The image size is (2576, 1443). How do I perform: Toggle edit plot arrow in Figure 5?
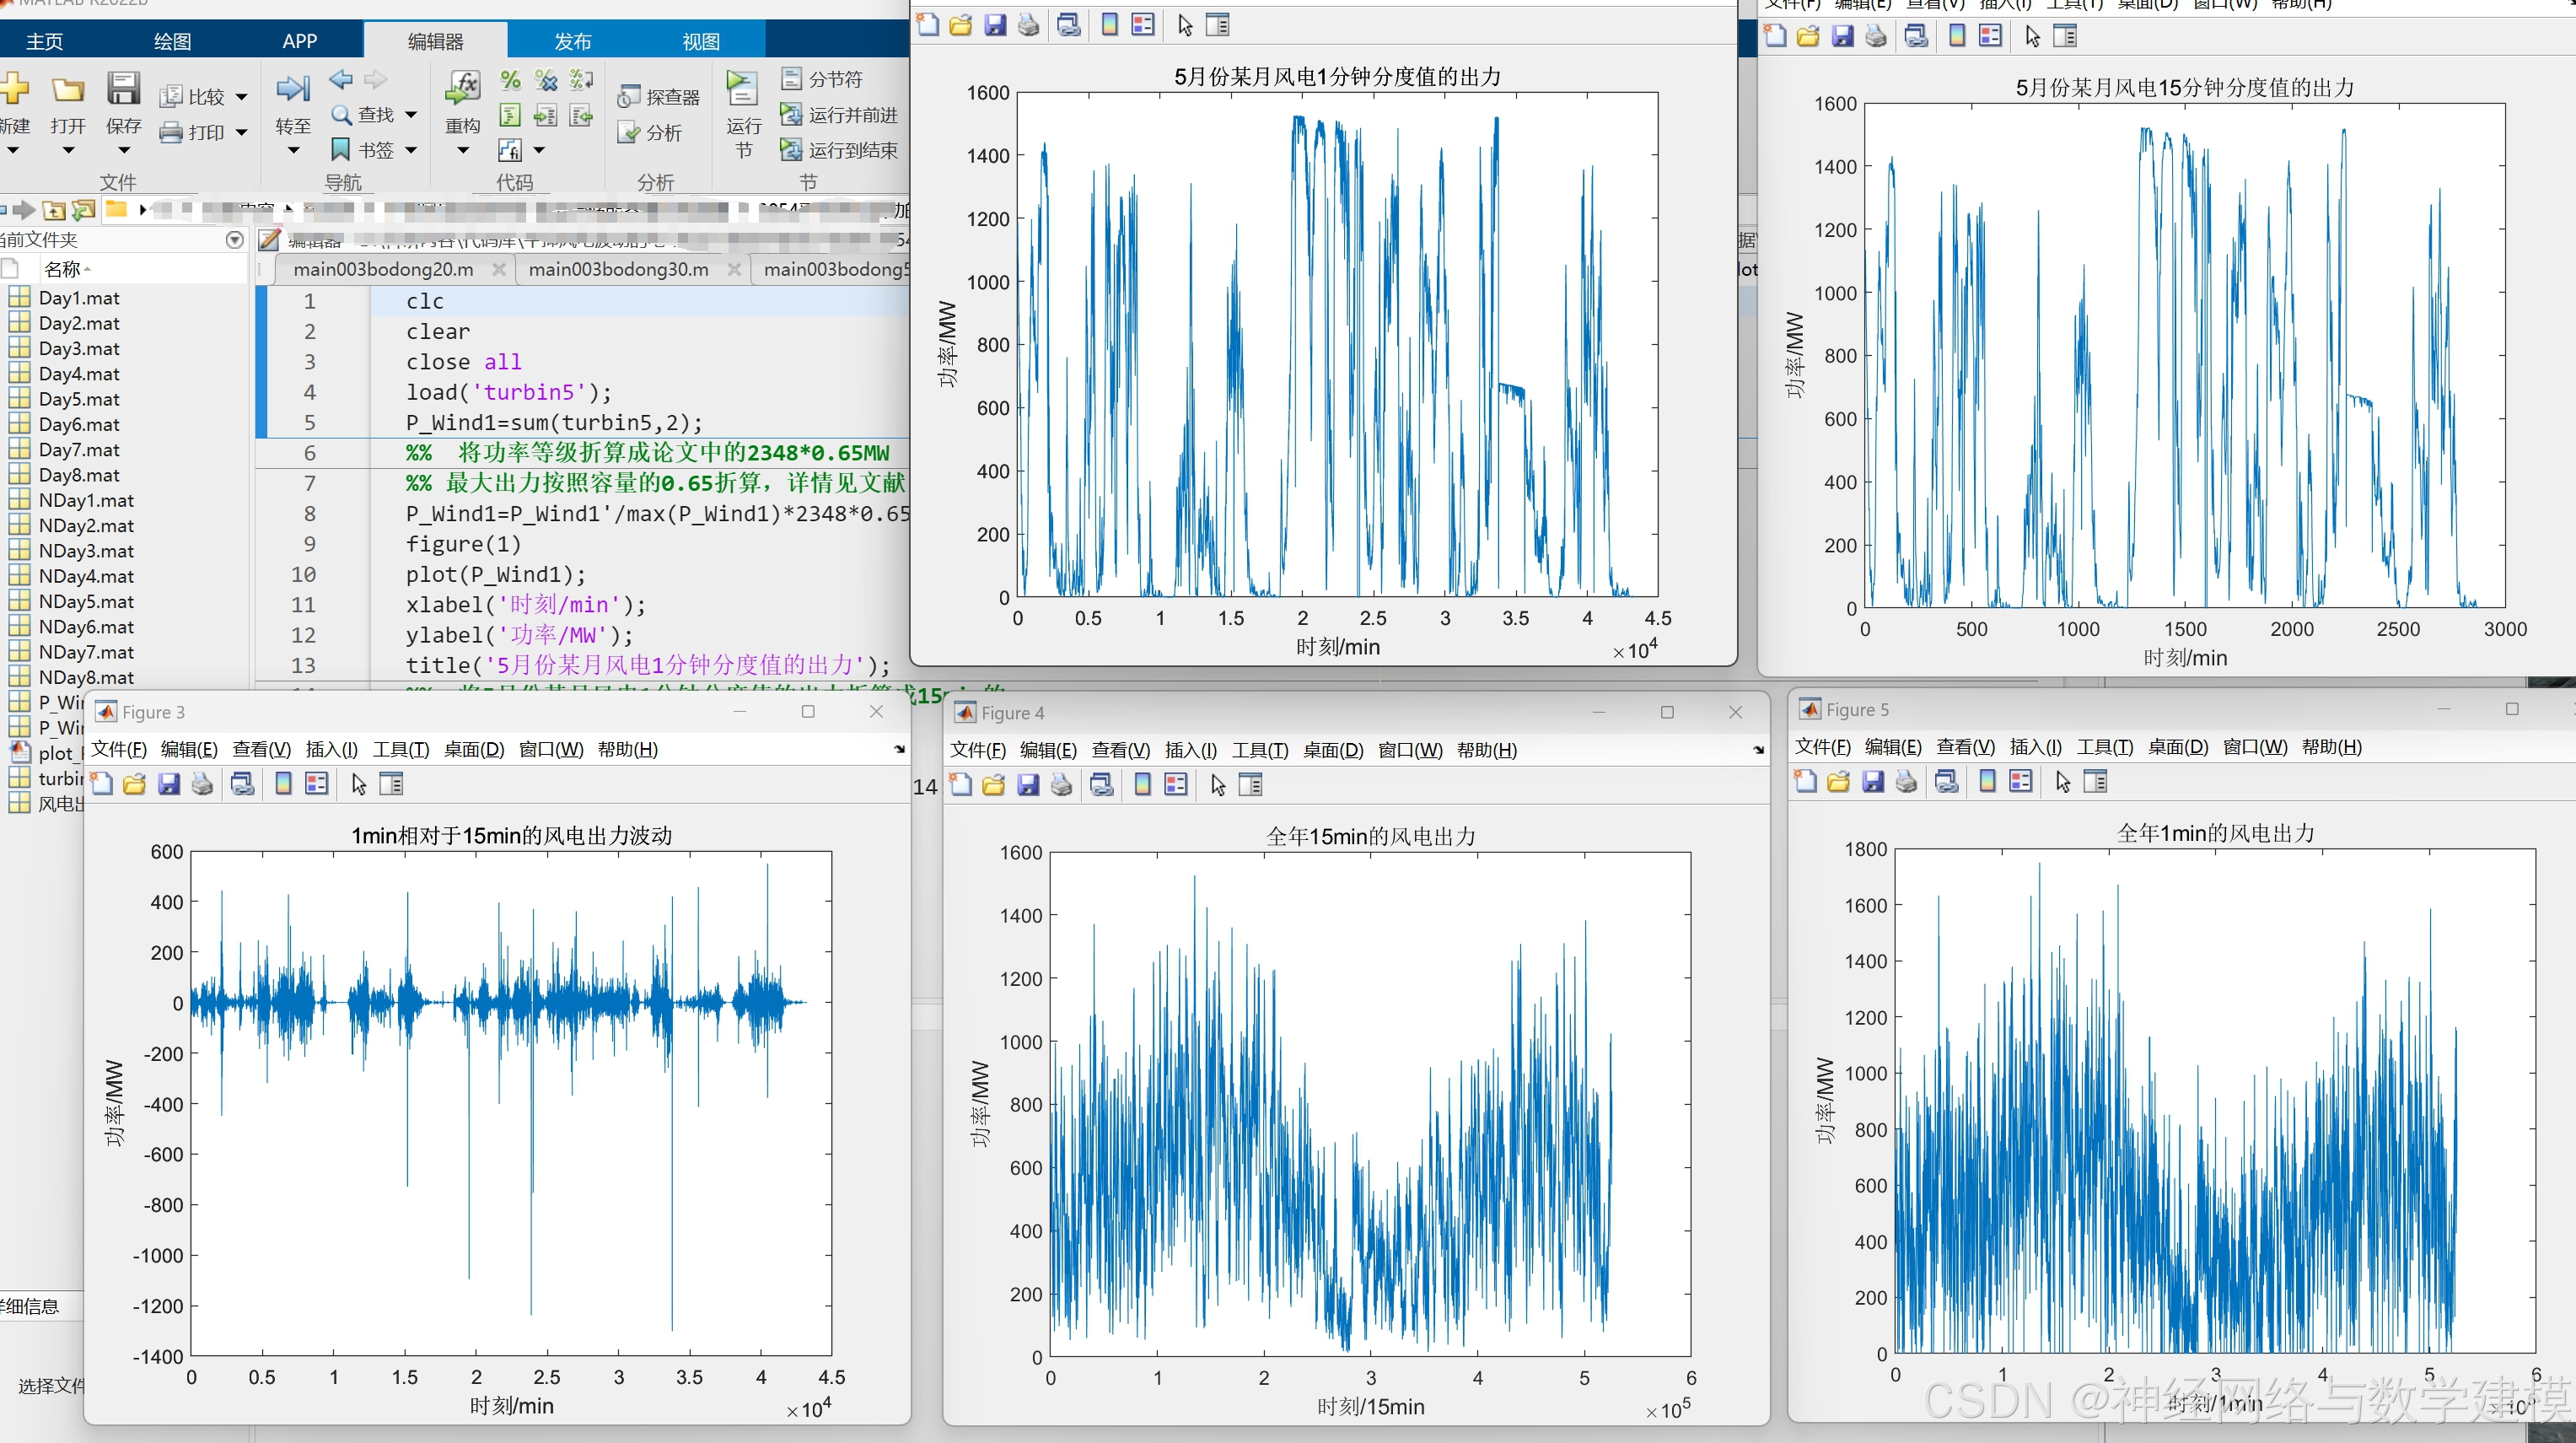2062,782
